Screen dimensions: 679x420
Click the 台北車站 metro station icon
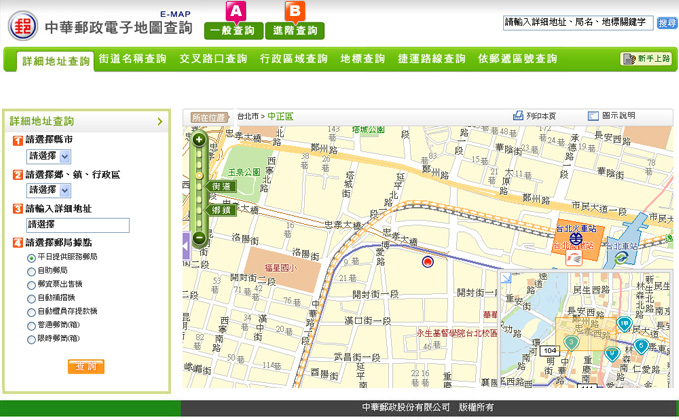point(621,258)
